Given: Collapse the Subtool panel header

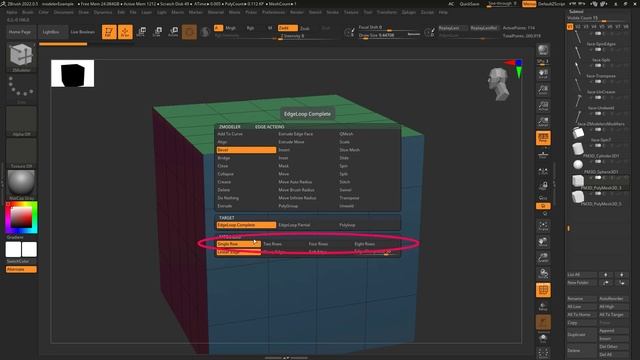Looking at the screenshot, I should pos(576,11).
